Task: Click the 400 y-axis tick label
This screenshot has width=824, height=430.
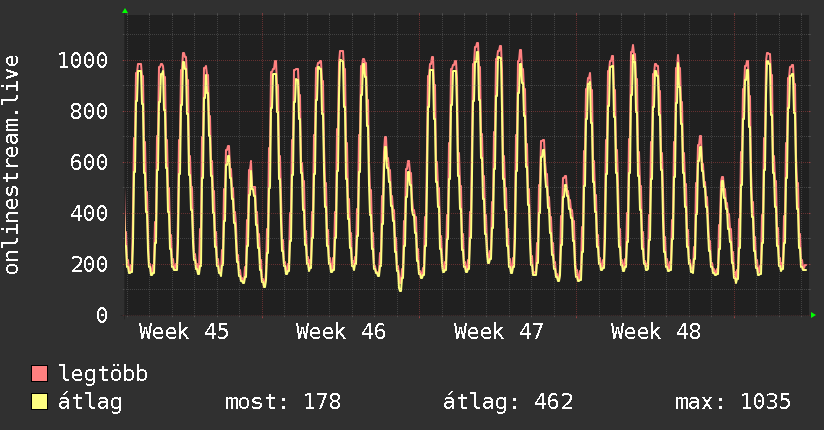Action: click(x=89, y=214)
